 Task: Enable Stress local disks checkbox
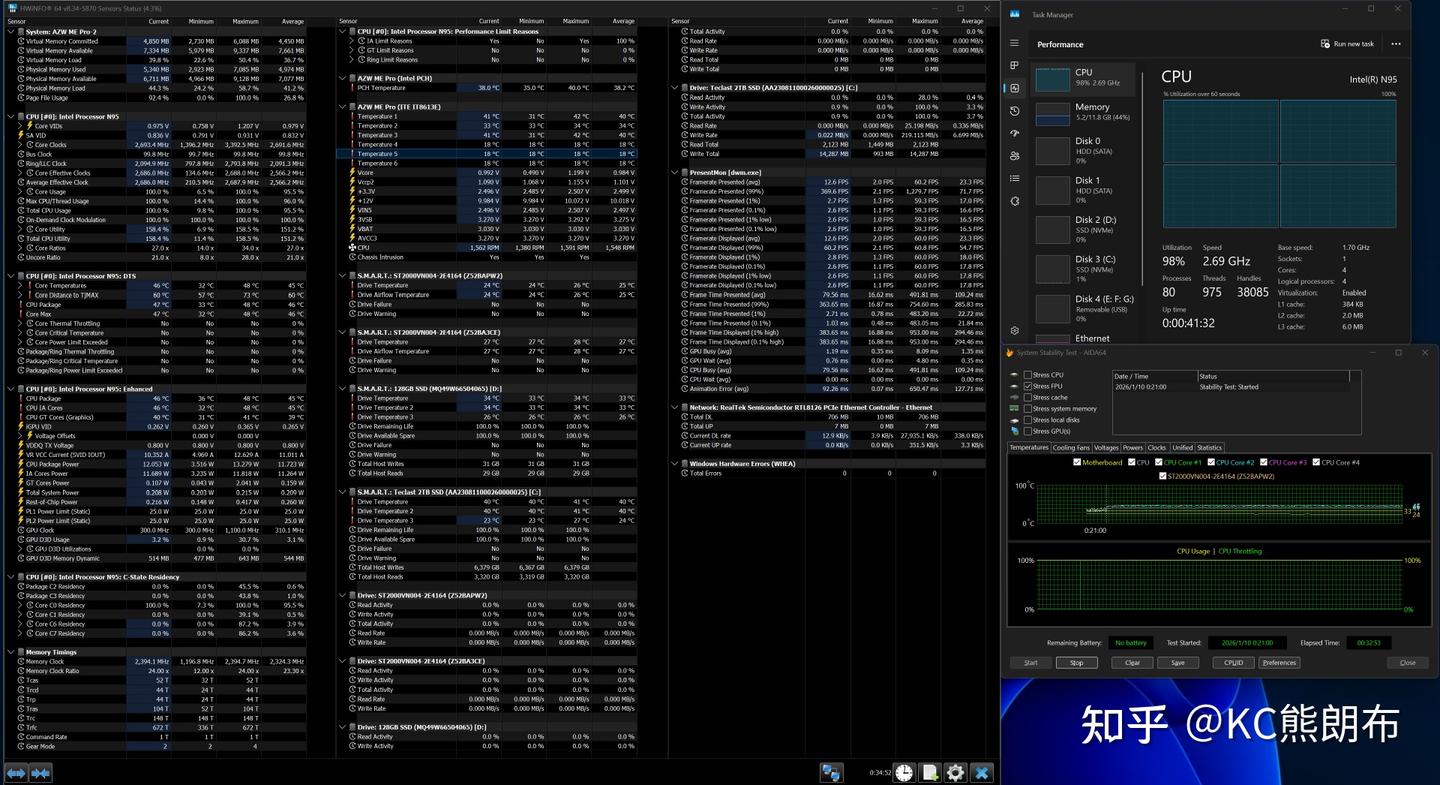tap(1028, 420)
